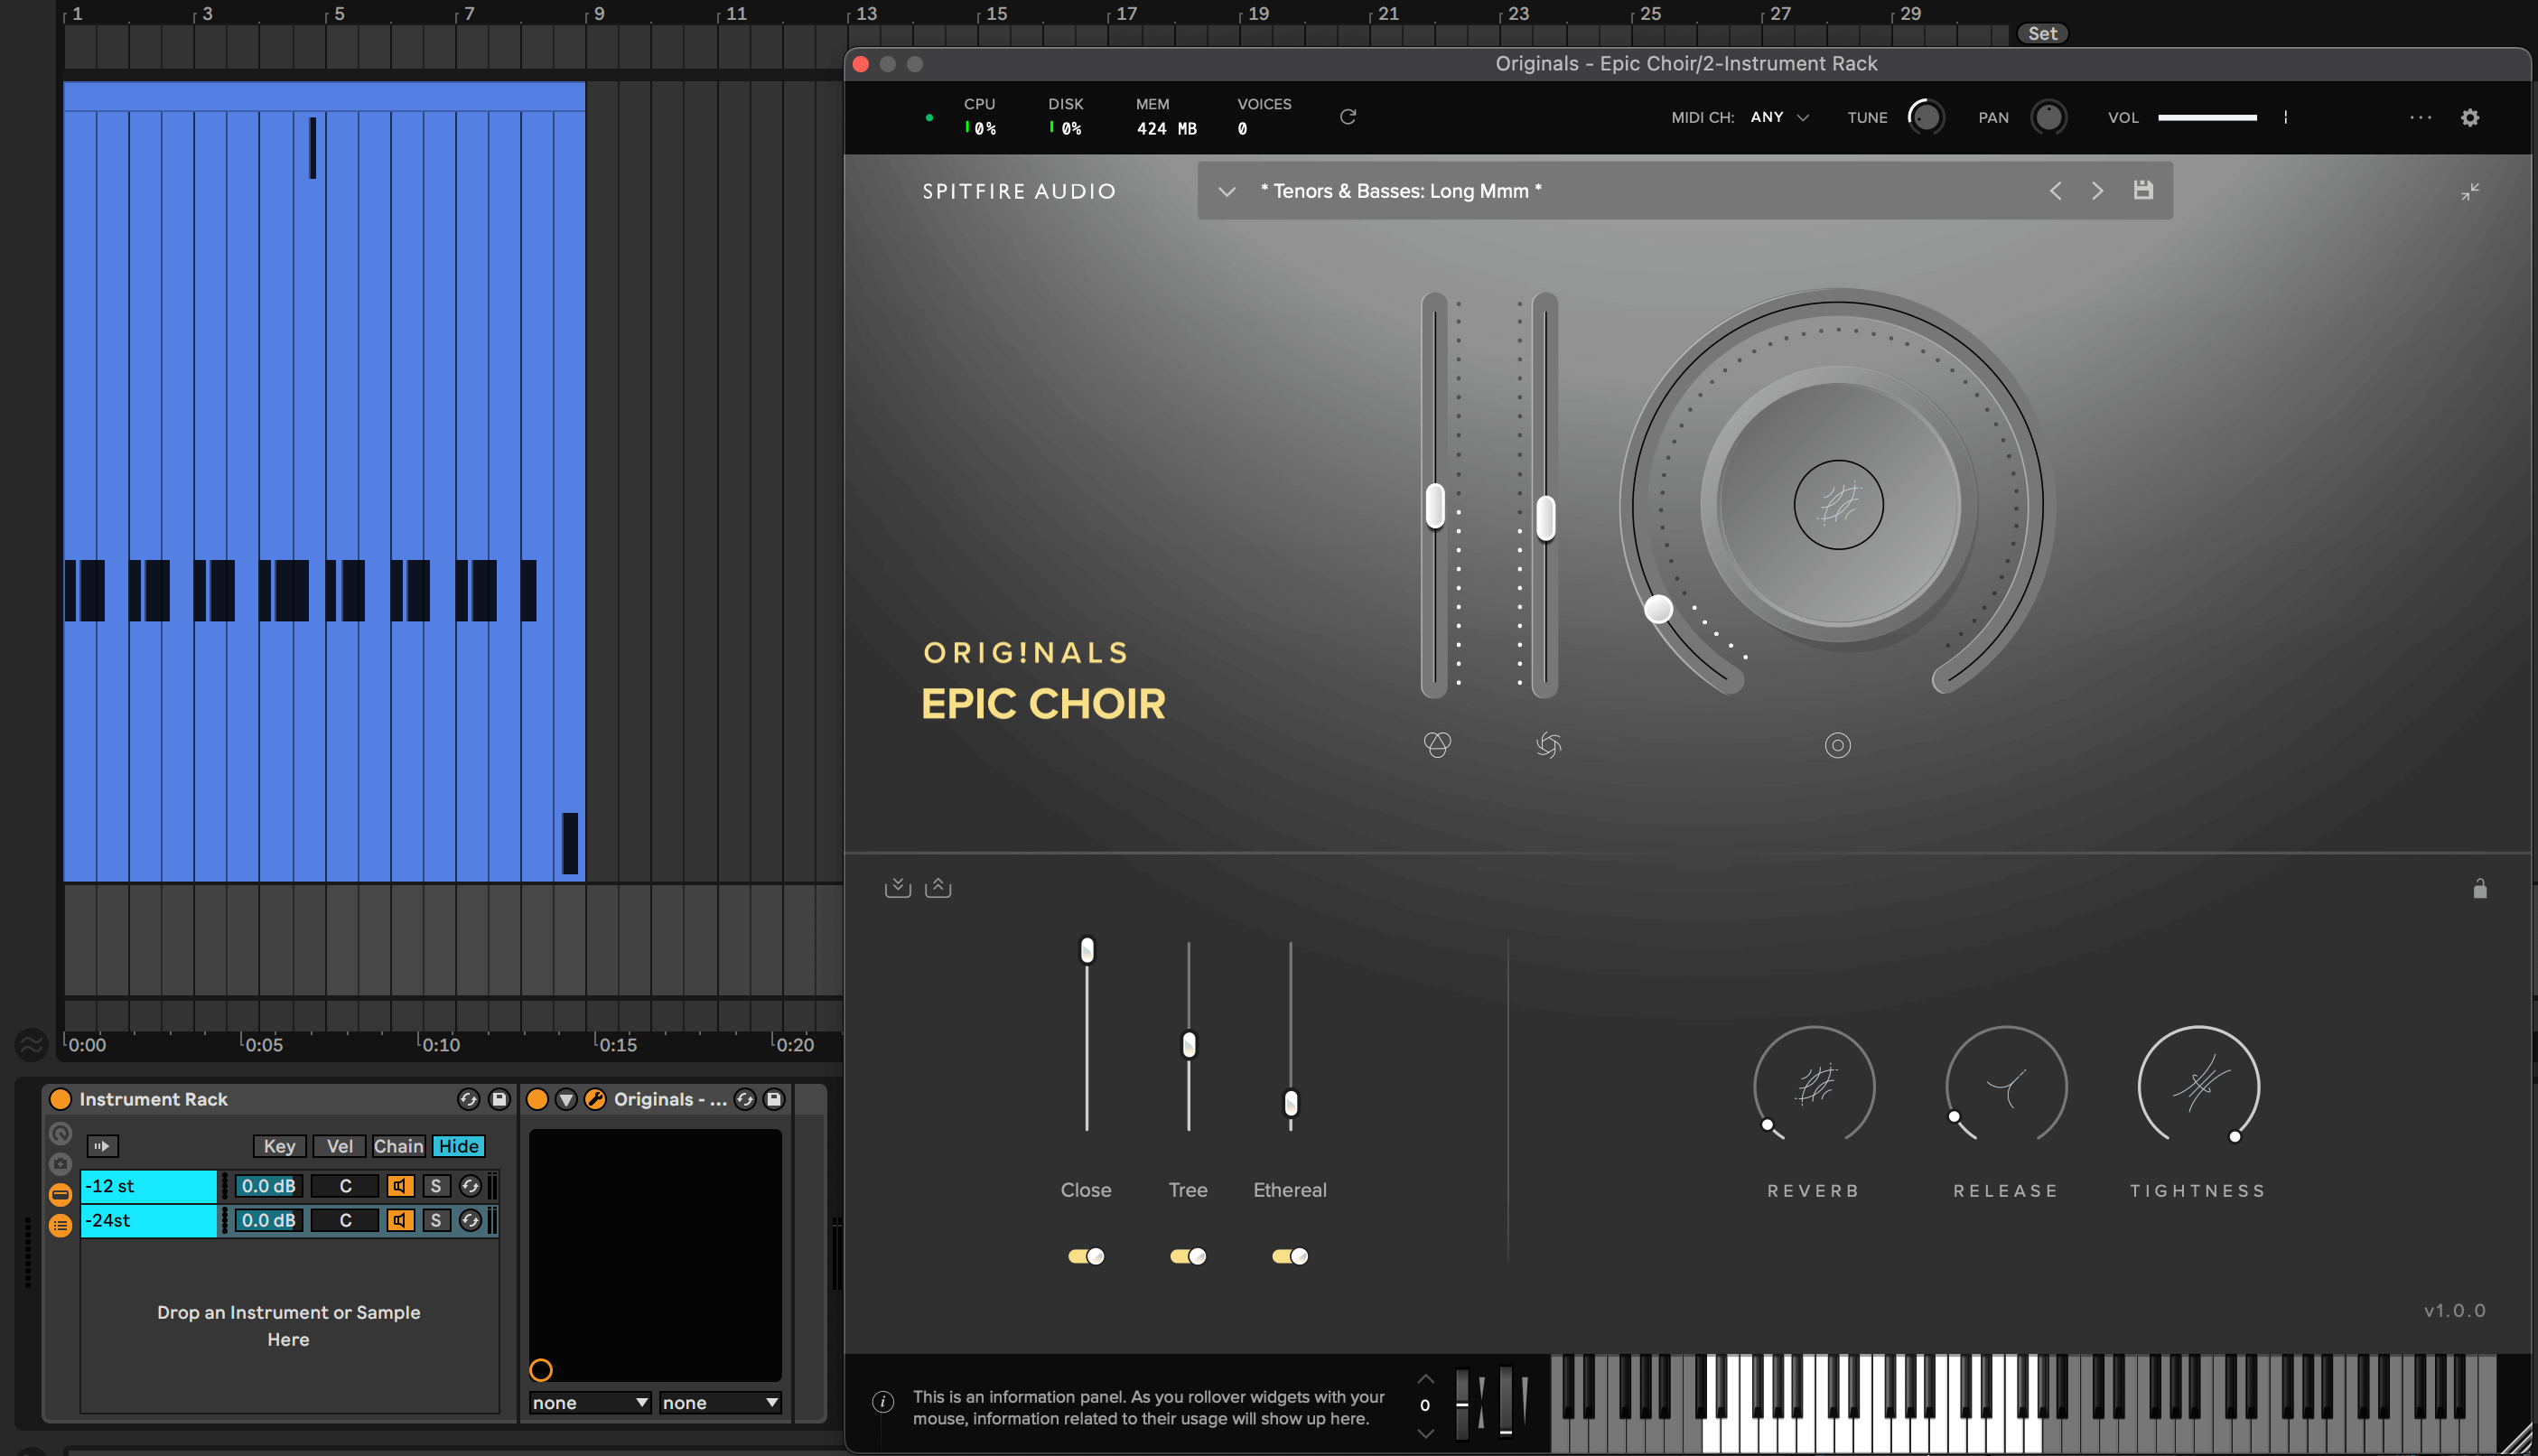Deactivate the Instrument Rack device
The image size is (2538, 1456).
click(x=60, y=1099)
